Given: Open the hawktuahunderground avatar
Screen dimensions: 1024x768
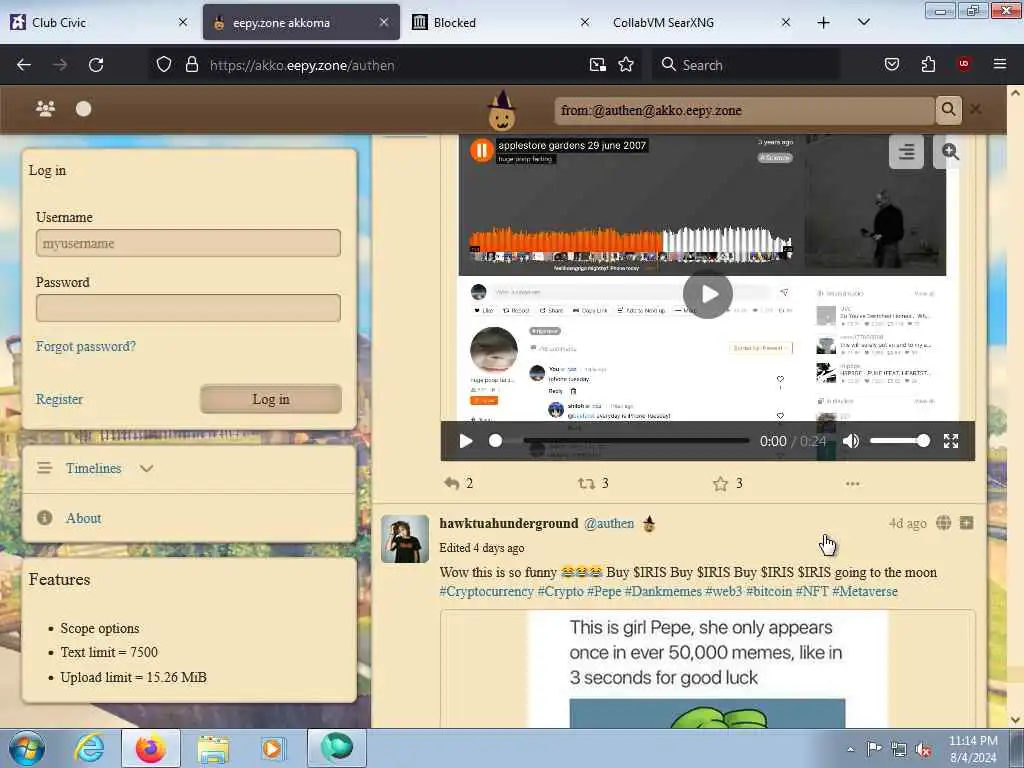Looking at the screenshot, I should 405,539.
